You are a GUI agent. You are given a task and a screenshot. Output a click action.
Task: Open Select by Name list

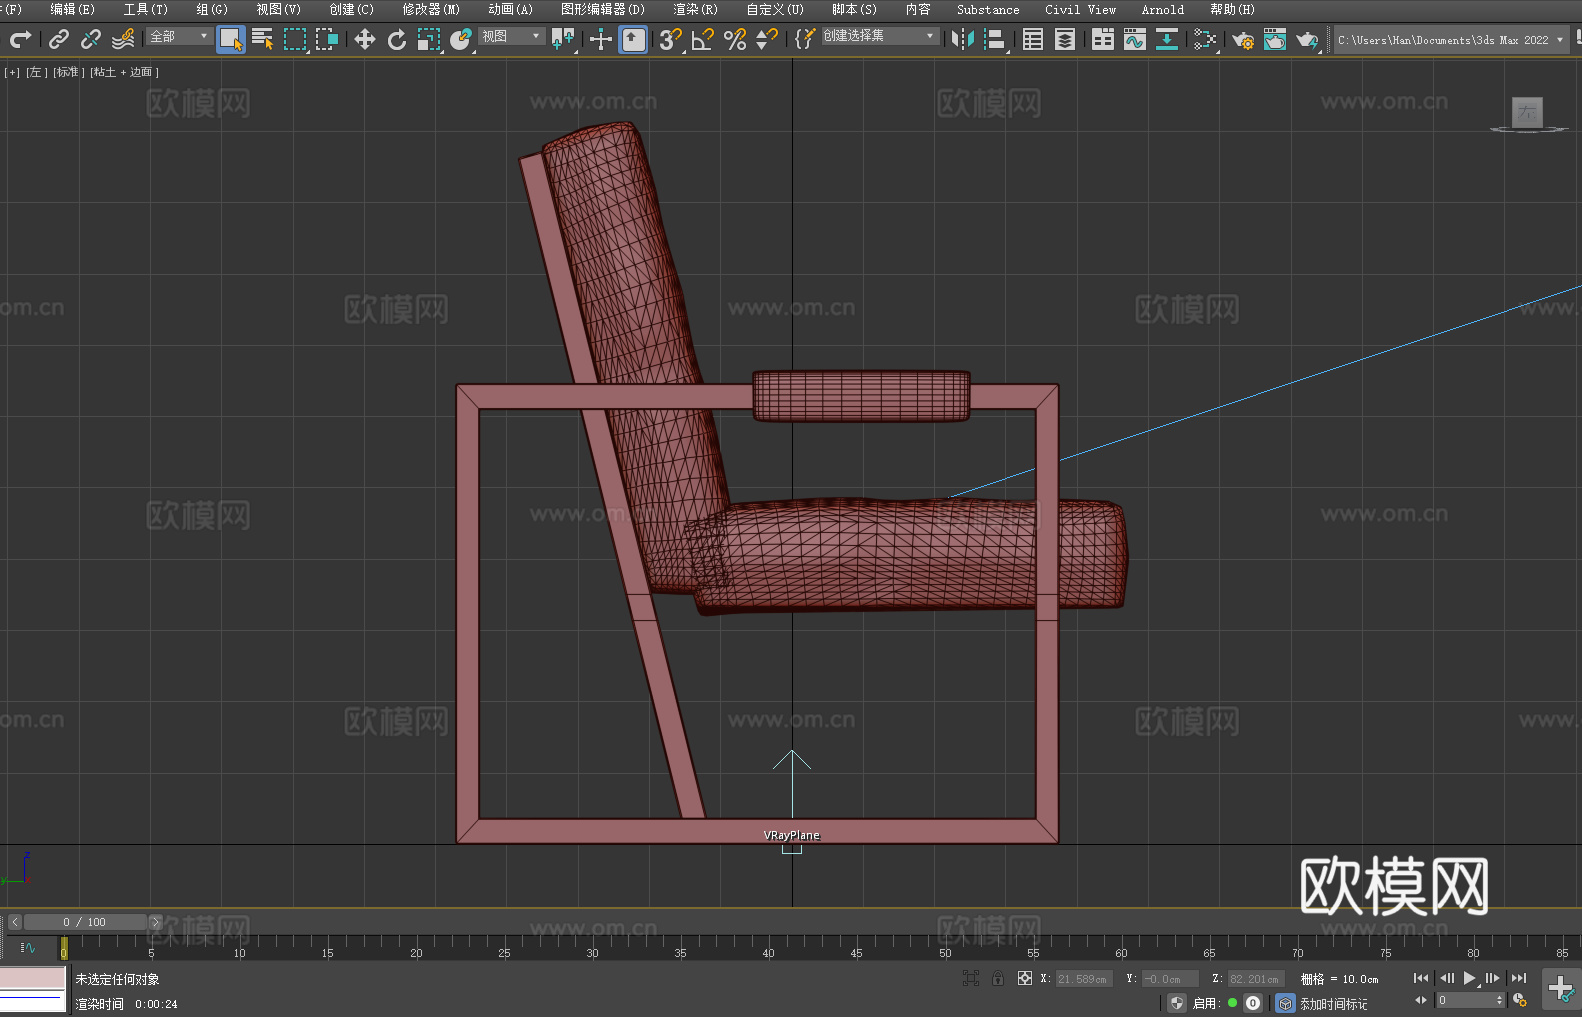pyautogui.click(x=263, y=39)
